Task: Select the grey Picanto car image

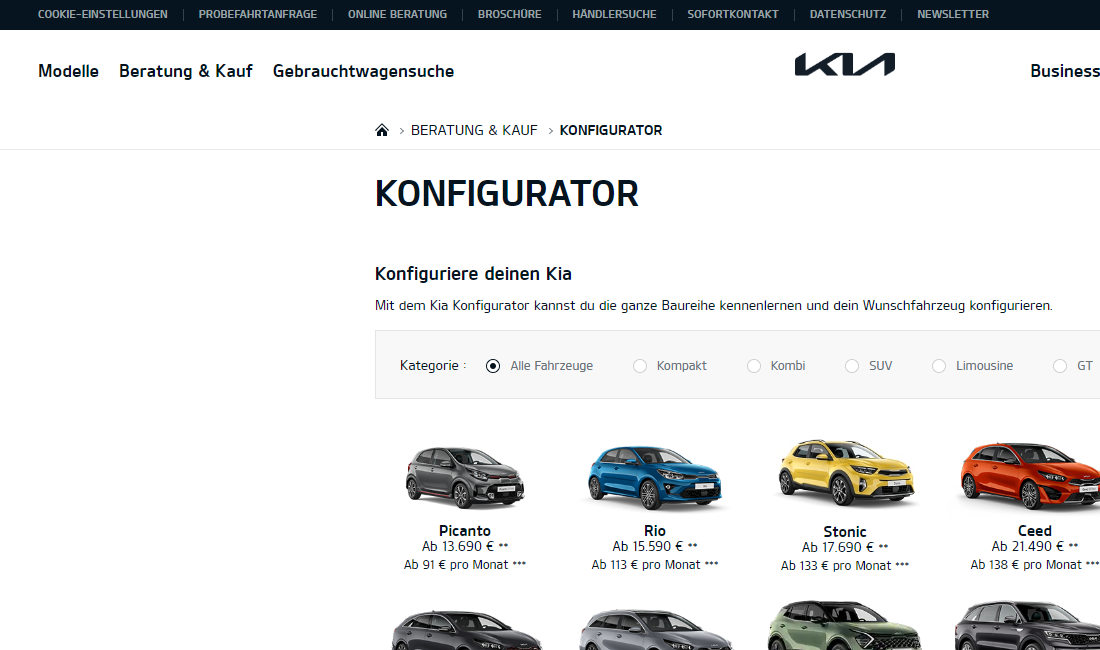Action: [x=465, y=478]
